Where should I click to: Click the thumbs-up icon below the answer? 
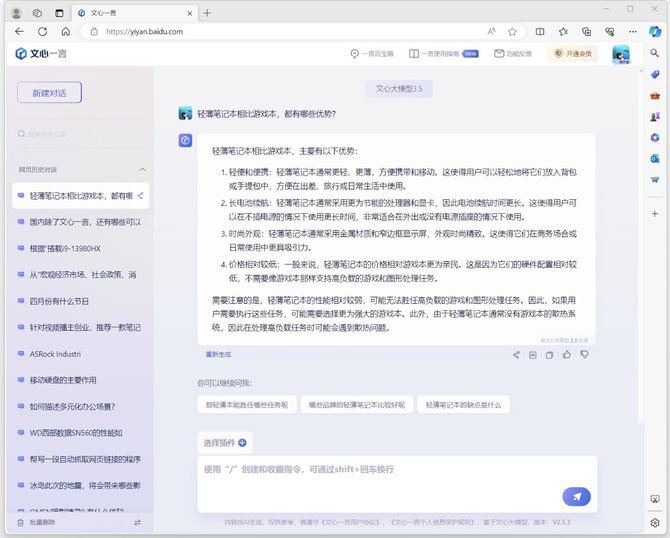coord(567,354)
